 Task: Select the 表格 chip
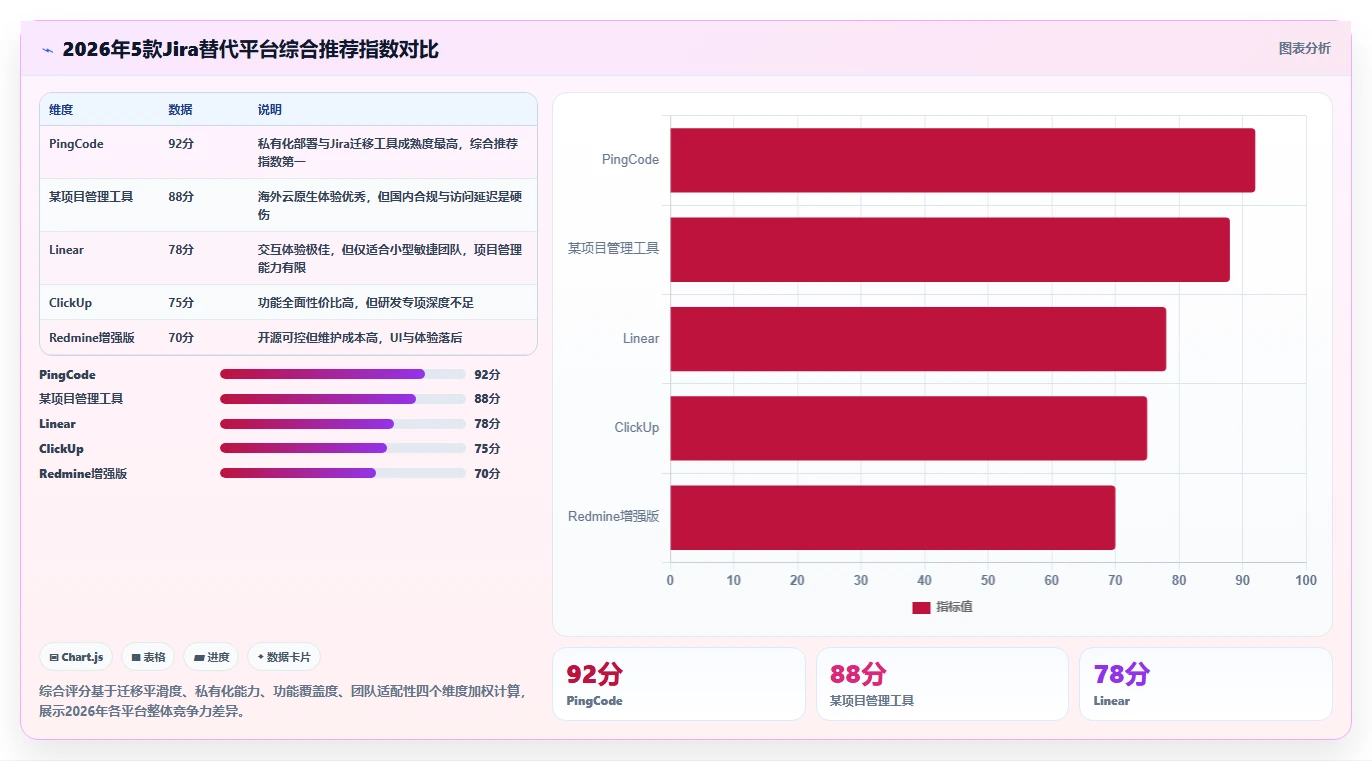[148, 657]
